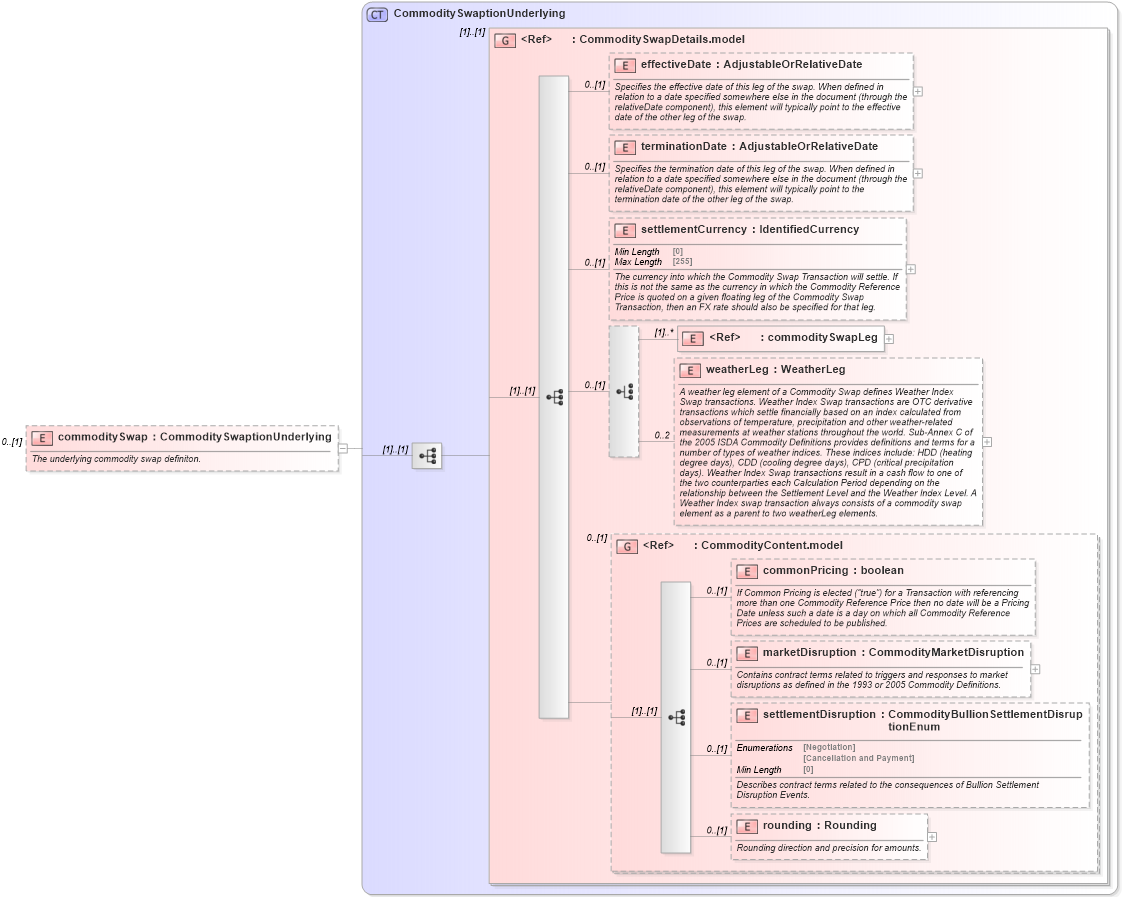
Task: Click the sequence icon in CommodityContent.model bar
Action: click(676, 717)
